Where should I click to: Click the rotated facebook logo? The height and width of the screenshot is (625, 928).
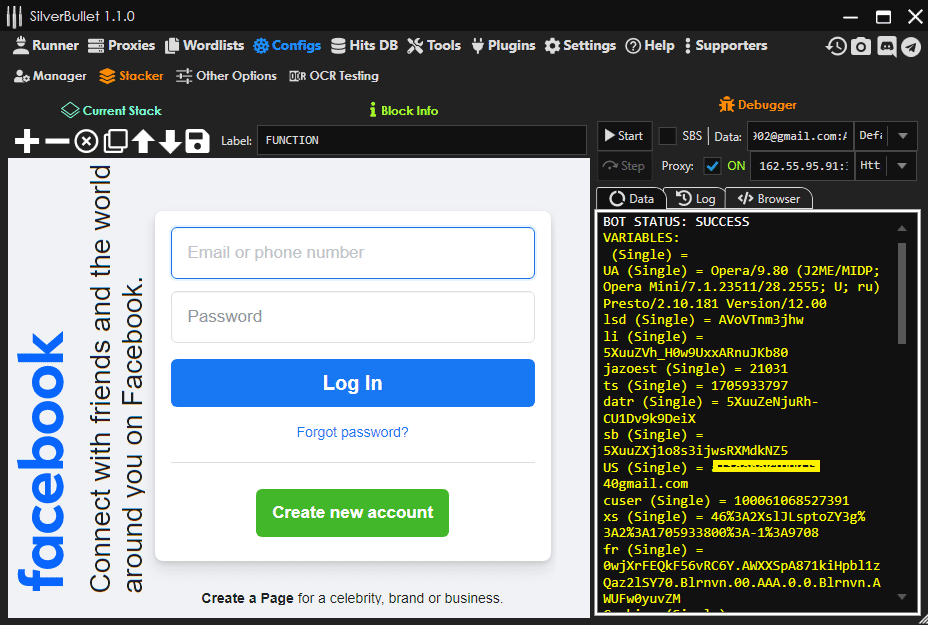[40, 460]
